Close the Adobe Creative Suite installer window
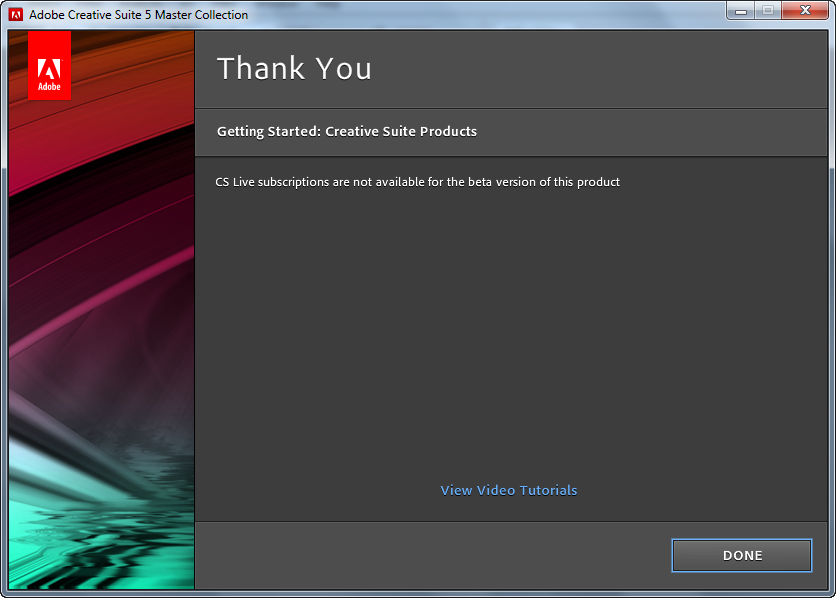This screenshot has width=836, height=598. point(805,11)
